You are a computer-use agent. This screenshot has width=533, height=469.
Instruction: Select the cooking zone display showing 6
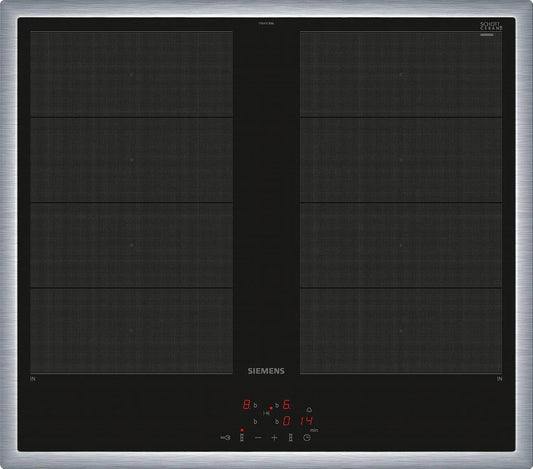coord(287,404)
